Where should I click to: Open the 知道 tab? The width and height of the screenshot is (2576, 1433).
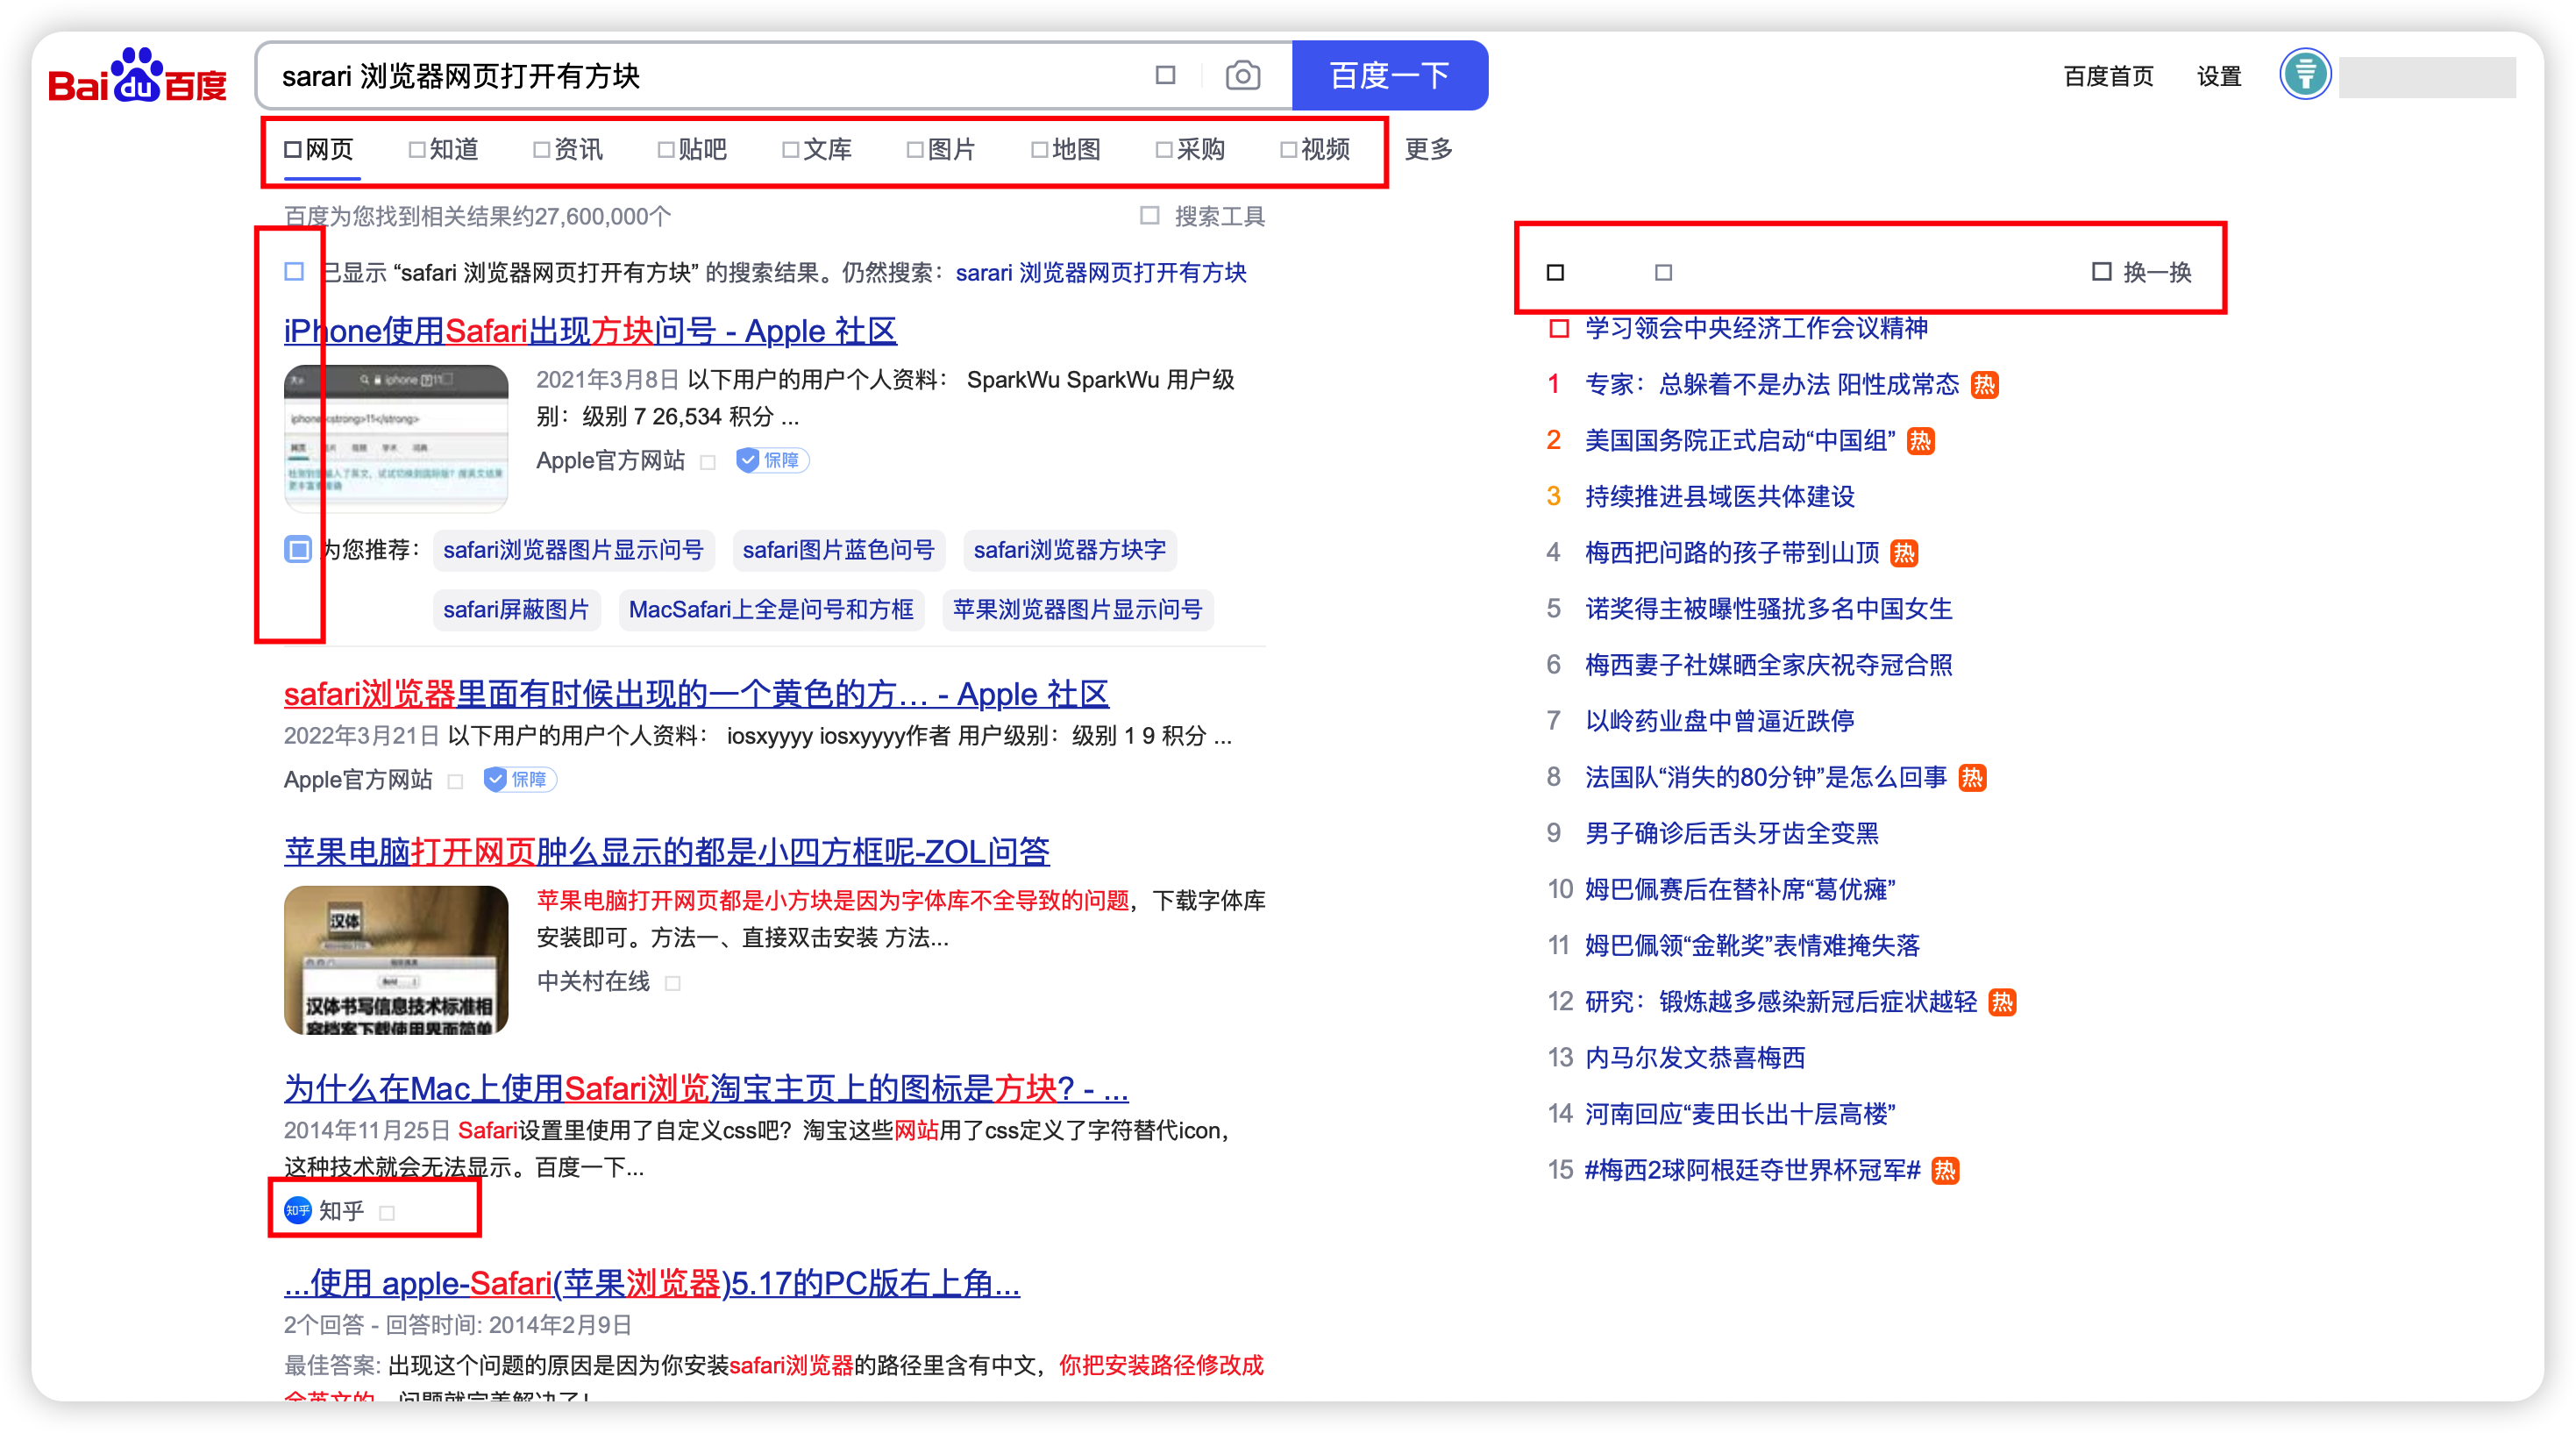tap(444, 150)
